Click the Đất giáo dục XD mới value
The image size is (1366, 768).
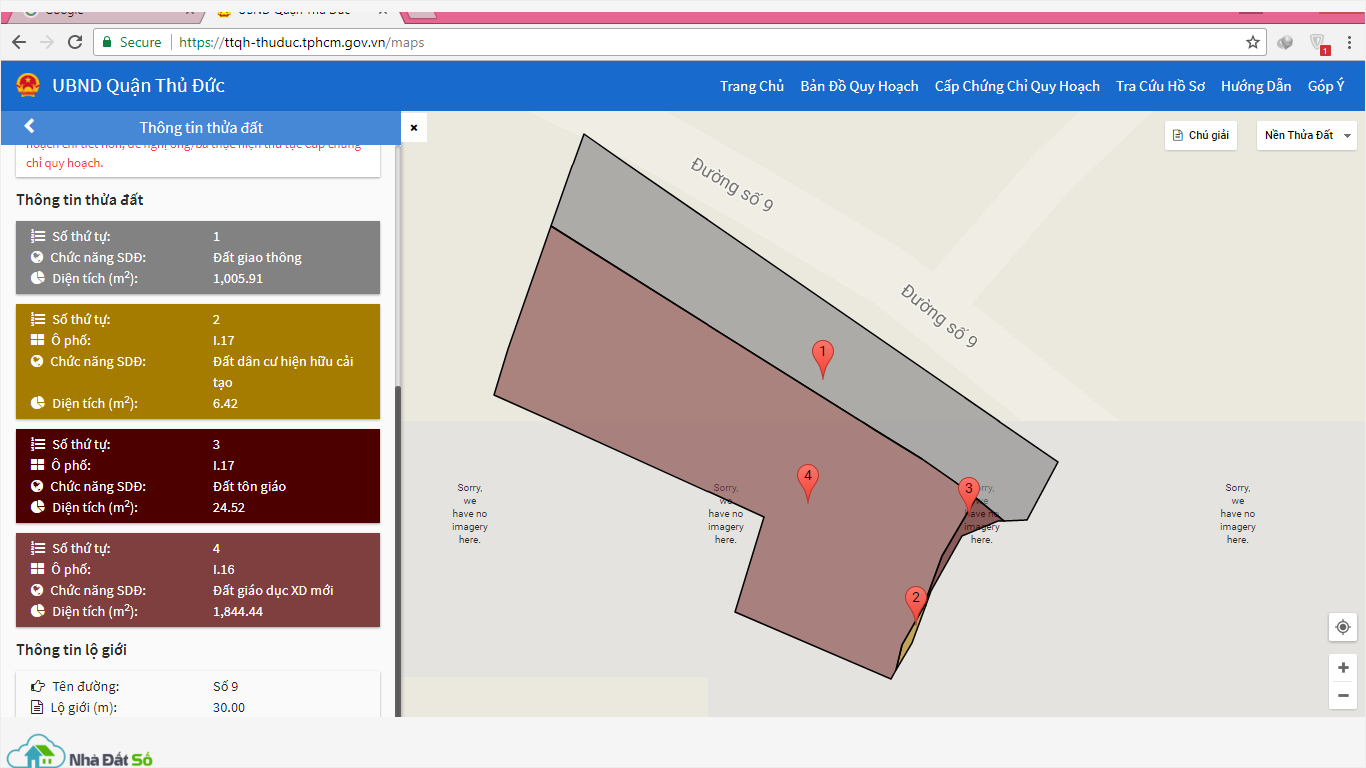point(273,590)
